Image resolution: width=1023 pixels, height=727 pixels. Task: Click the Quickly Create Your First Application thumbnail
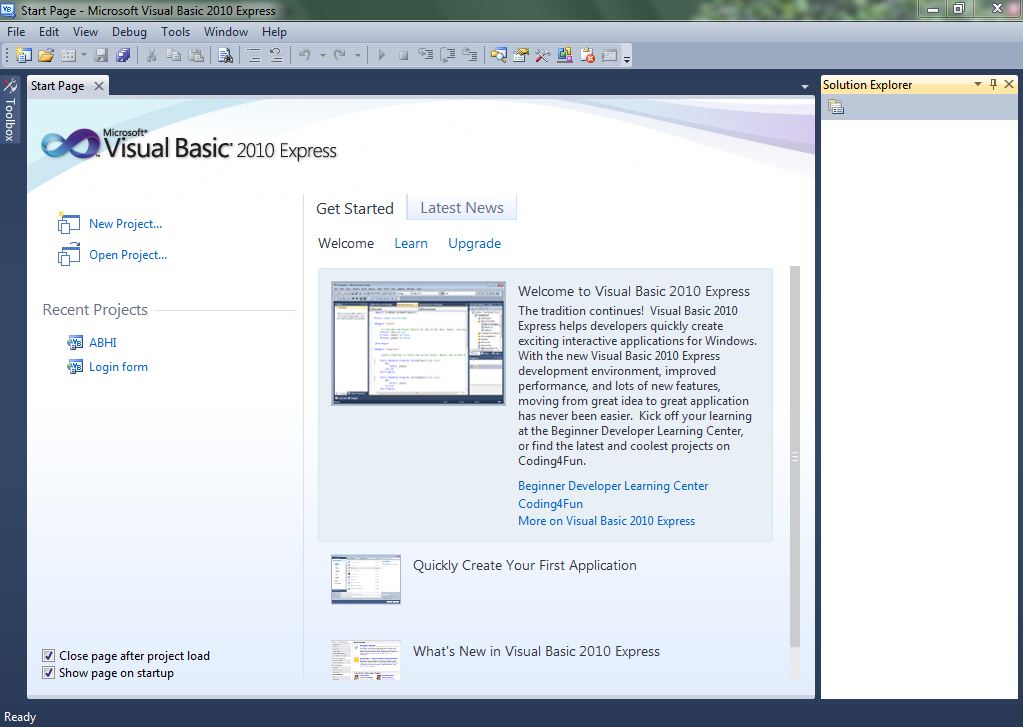tap(365, 578)
